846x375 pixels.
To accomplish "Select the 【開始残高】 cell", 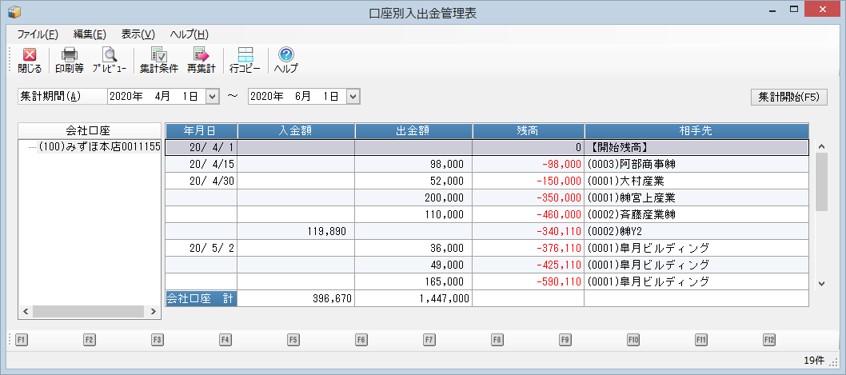I will 697,147.
